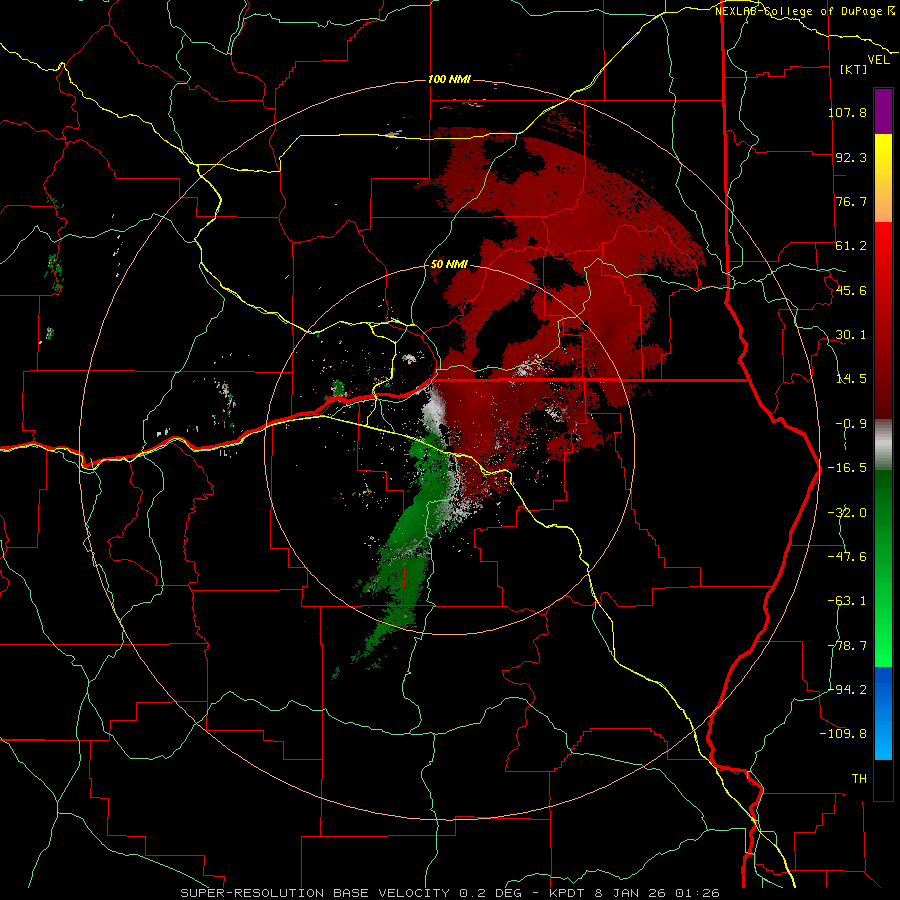Click the 30.1 velocity scale label
This screenshot has width=900, height=900.
pos(851,335)
